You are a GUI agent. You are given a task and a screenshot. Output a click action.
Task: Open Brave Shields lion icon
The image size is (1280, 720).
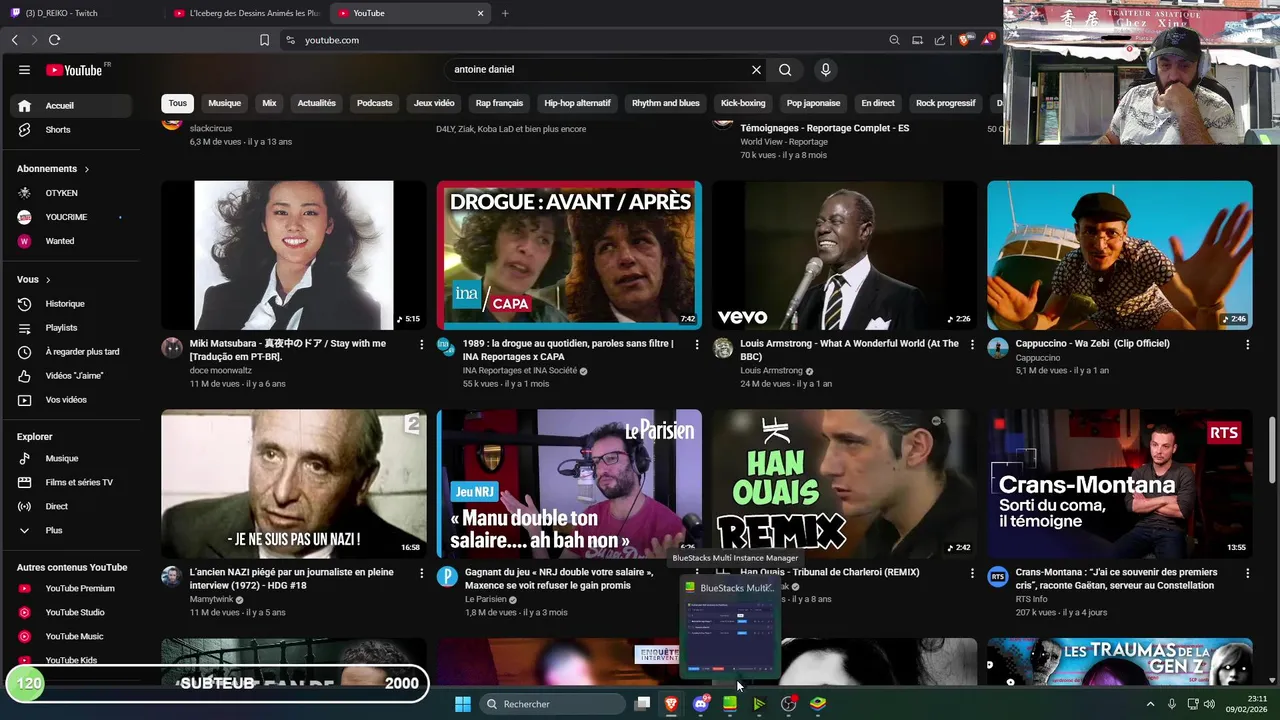pyautogui.click(x=964, y=40)
